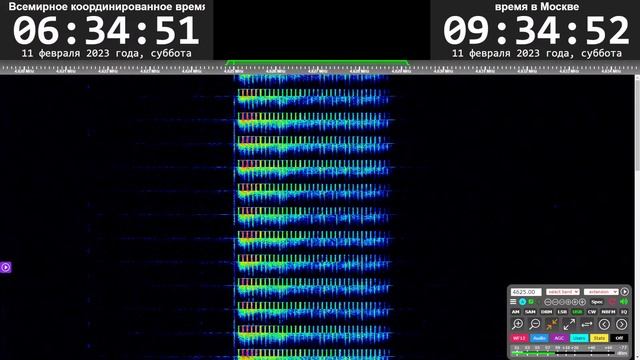Click the black Off tab

(619, 338)
